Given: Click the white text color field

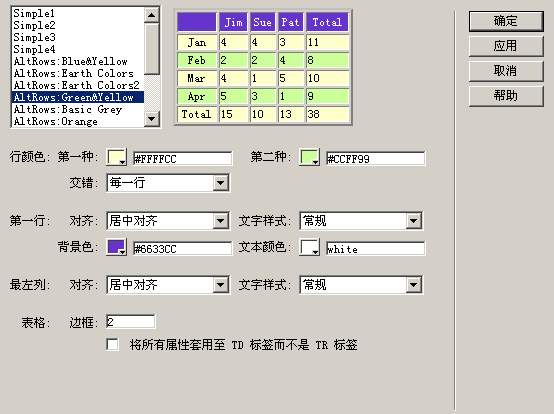Looking at the screenshot, I should coord(376,249).
